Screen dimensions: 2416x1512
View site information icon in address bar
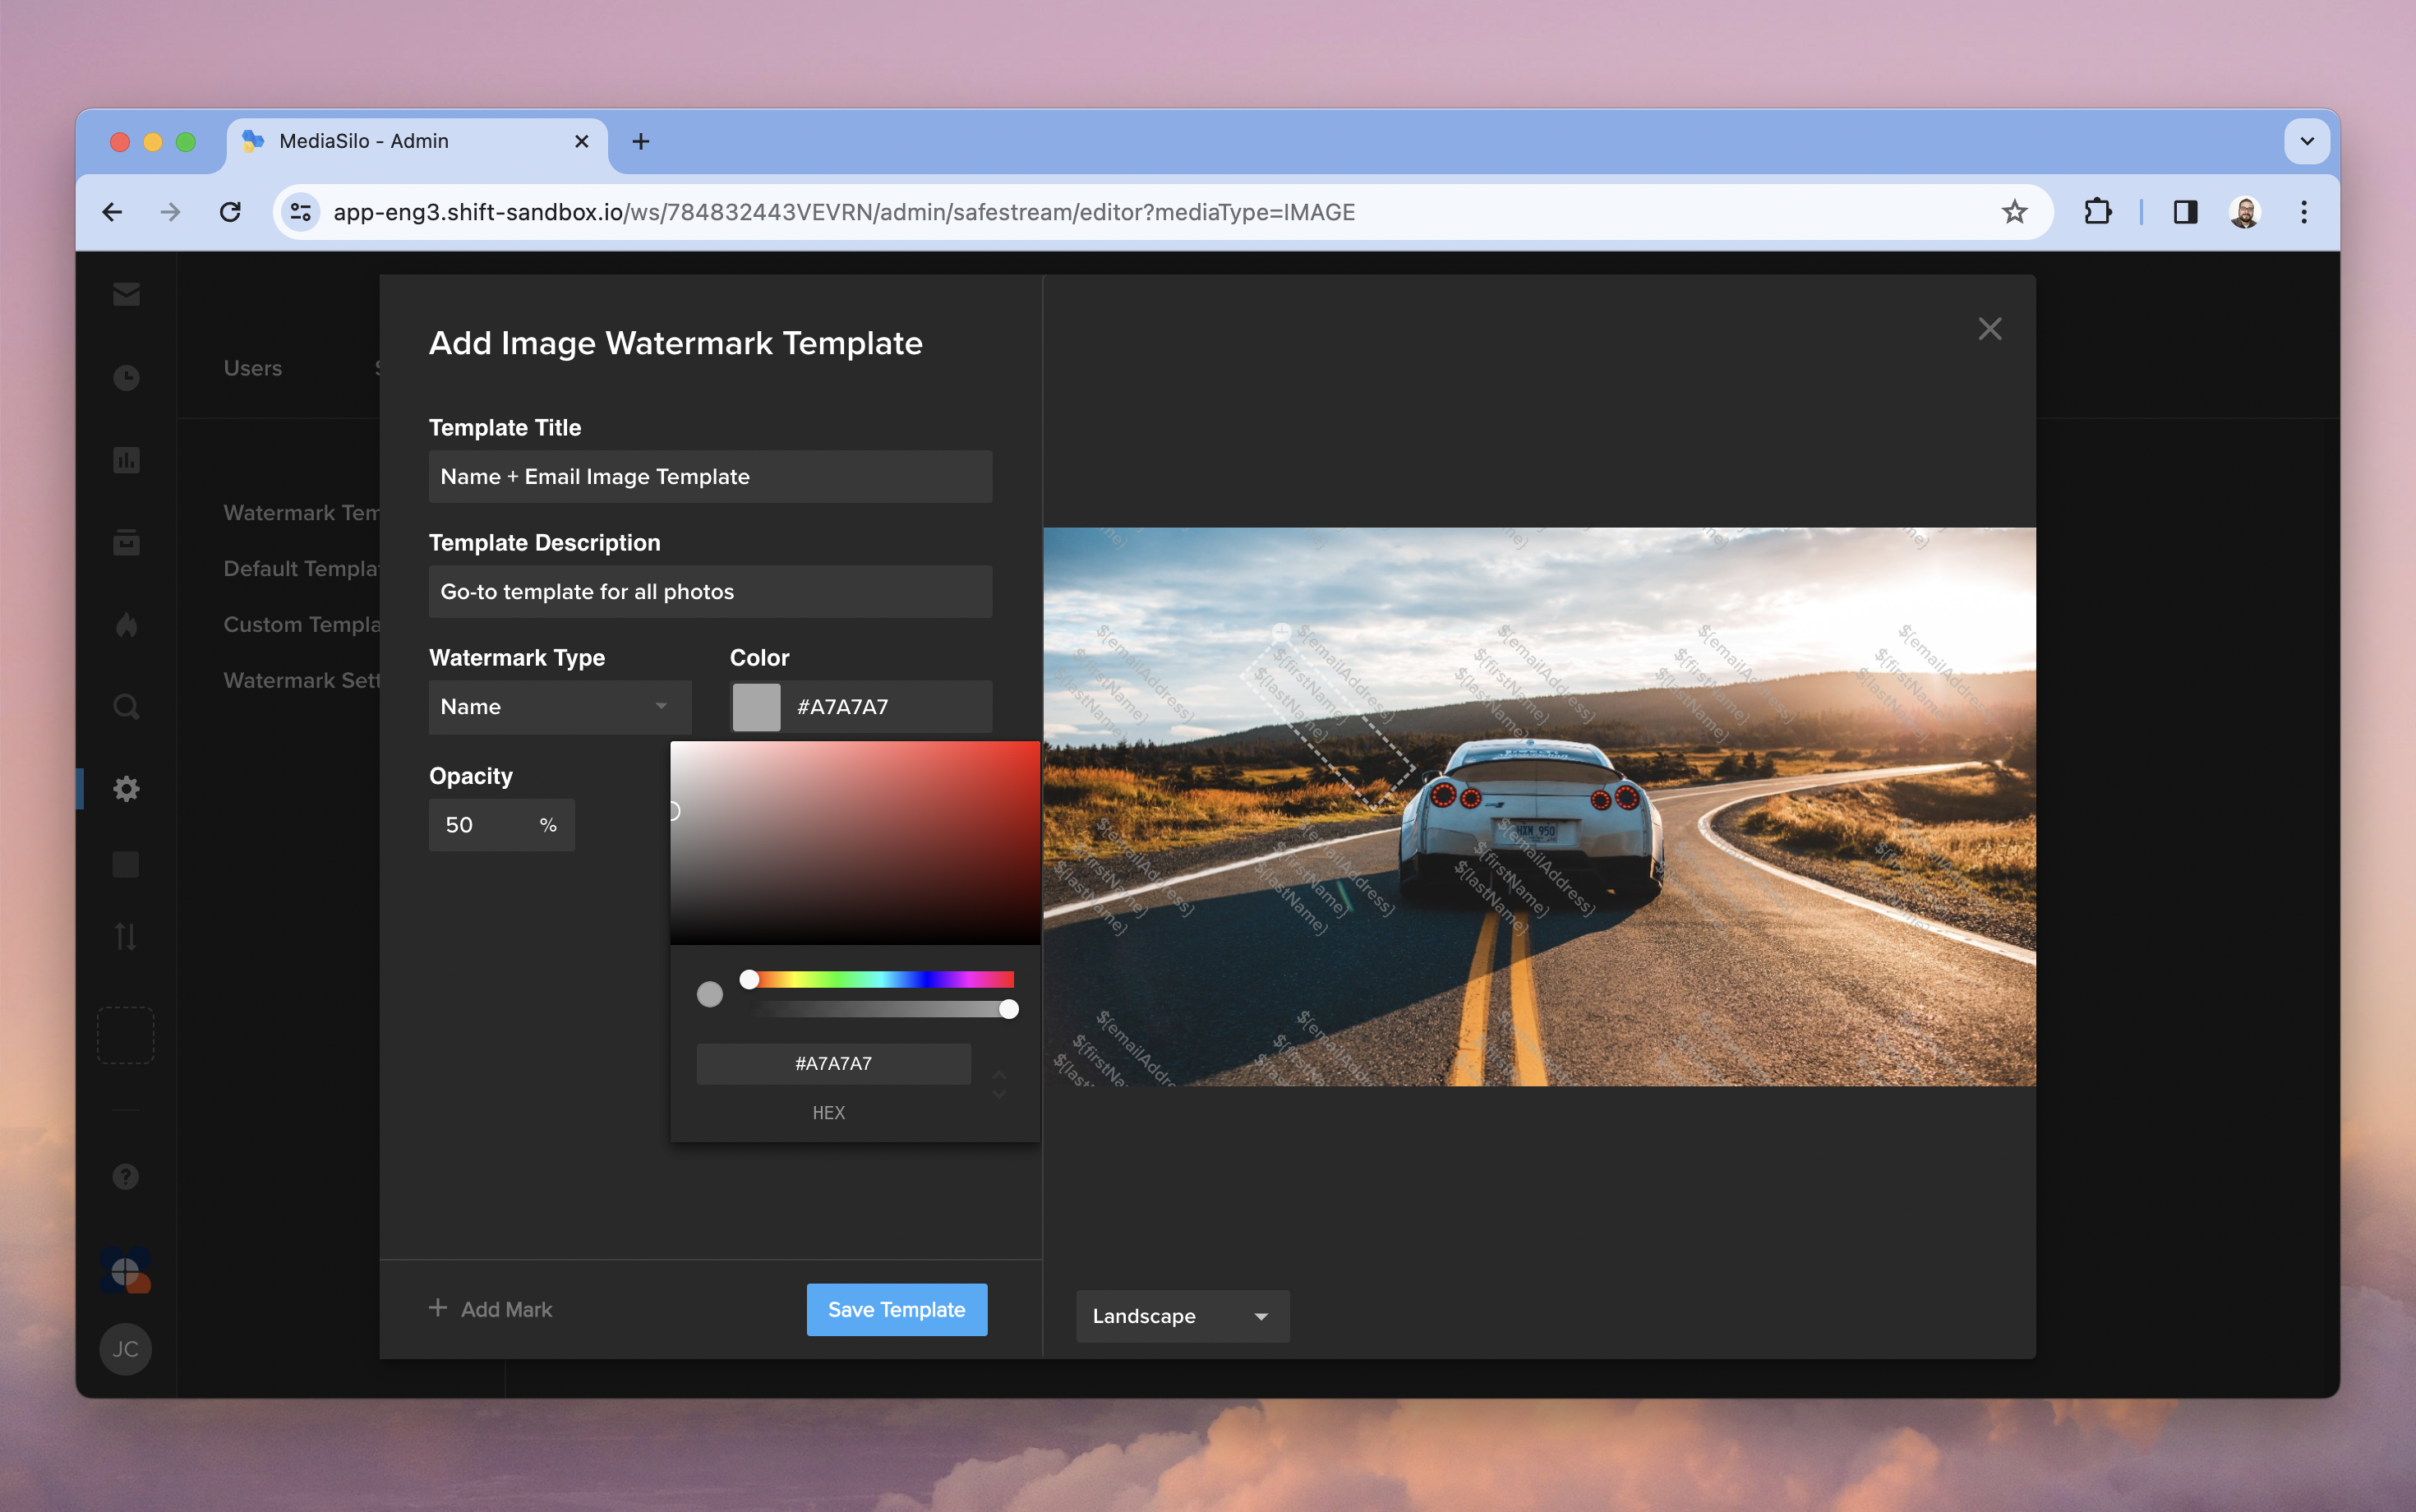(x=300, y=212)
